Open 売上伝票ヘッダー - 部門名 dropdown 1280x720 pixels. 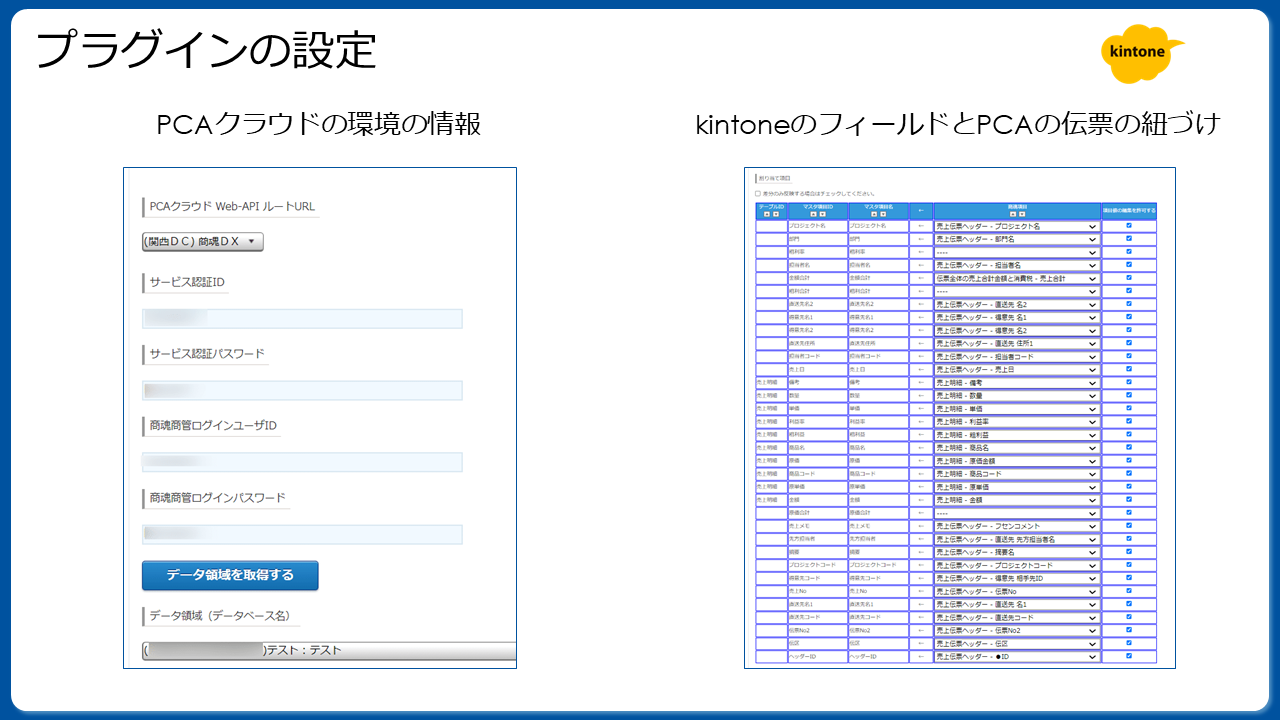pyautogui.click(x=1017, y=239)
